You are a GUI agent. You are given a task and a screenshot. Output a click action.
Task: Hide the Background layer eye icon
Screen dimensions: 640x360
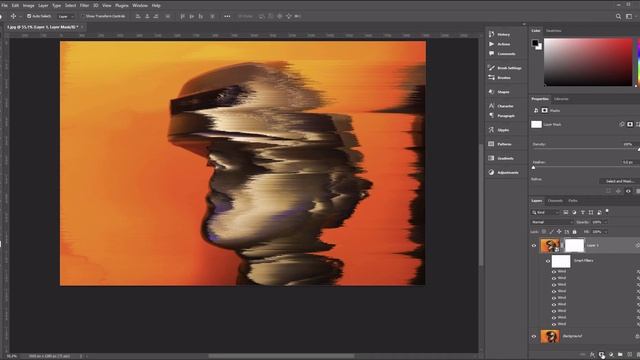[x=533, y=336]
